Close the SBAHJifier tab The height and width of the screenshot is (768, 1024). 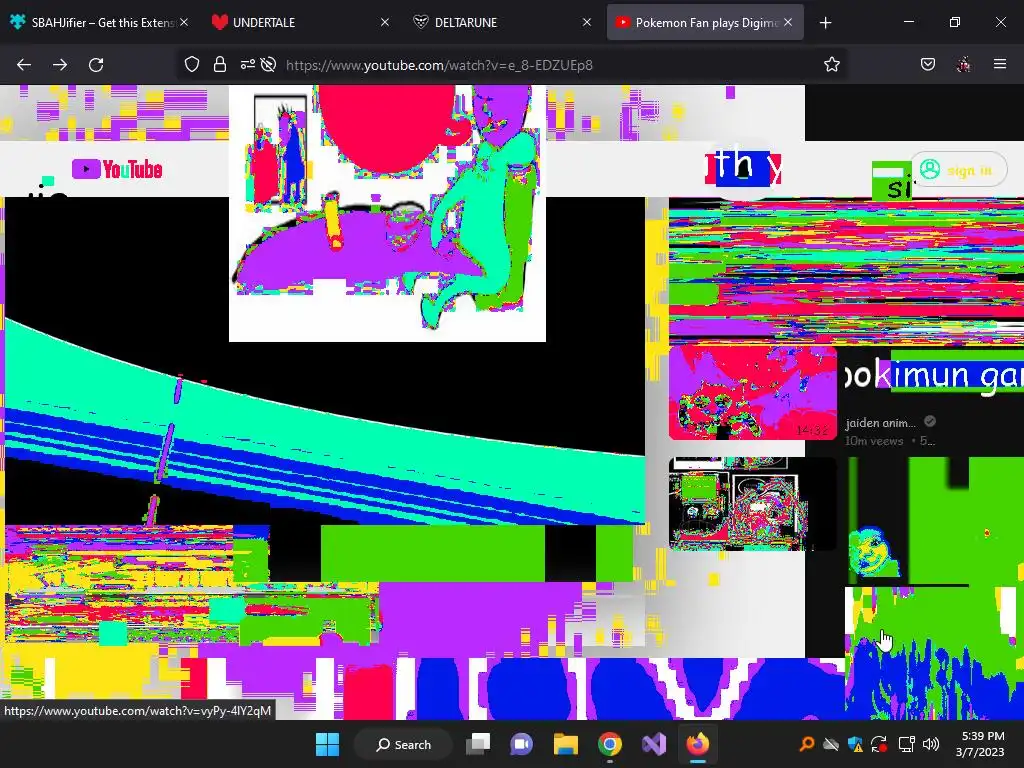[x=184, y=23]
